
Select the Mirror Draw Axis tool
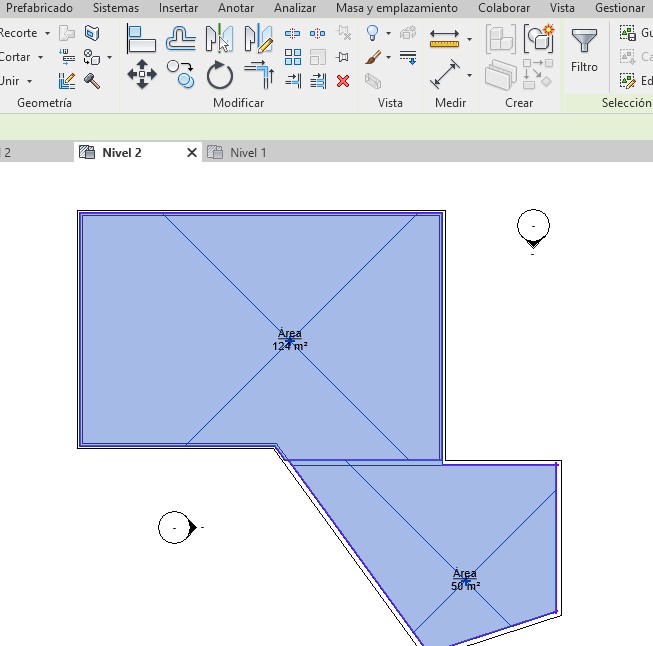tap(259, 39)
